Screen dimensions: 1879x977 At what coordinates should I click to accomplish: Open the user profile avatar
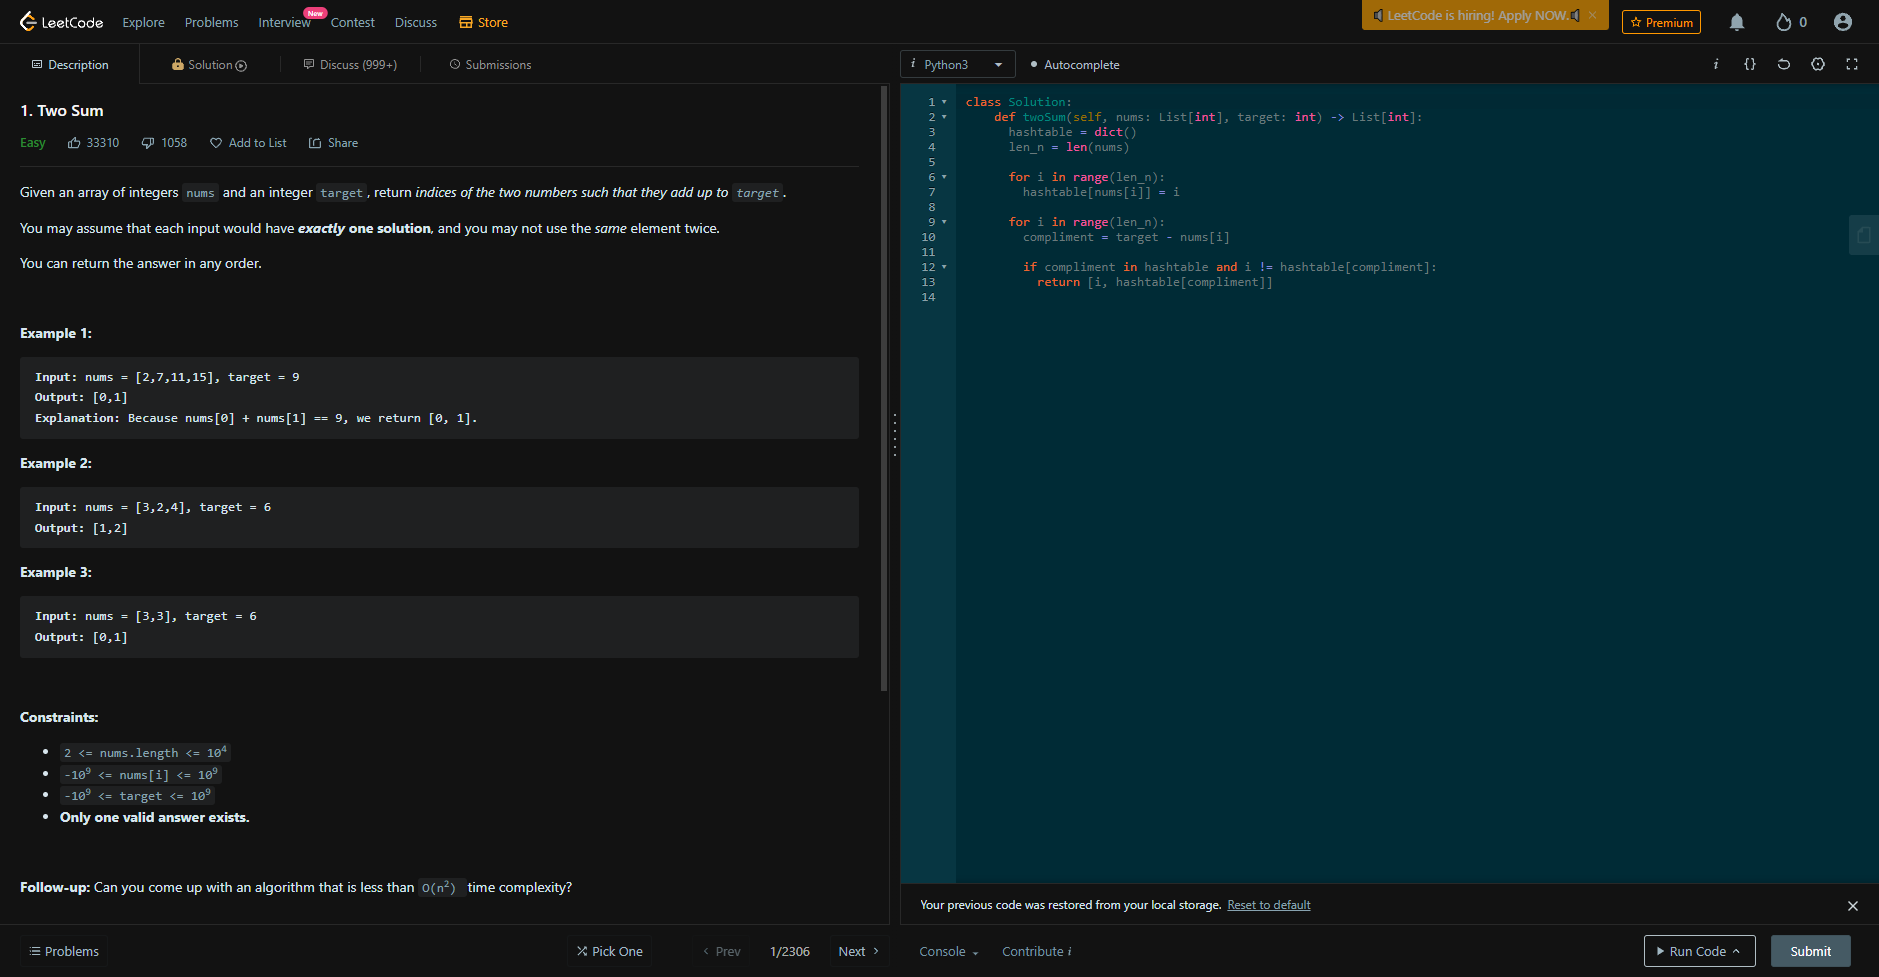[x=1843, y=22]
